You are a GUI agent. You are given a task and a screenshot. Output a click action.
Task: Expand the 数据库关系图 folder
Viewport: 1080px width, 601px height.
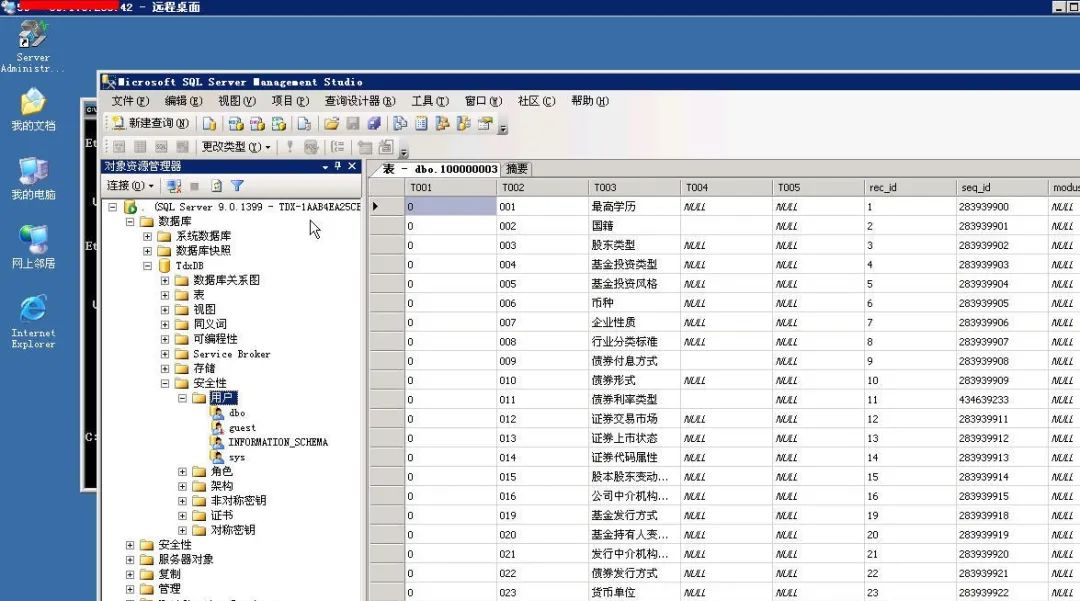(165, 280)
